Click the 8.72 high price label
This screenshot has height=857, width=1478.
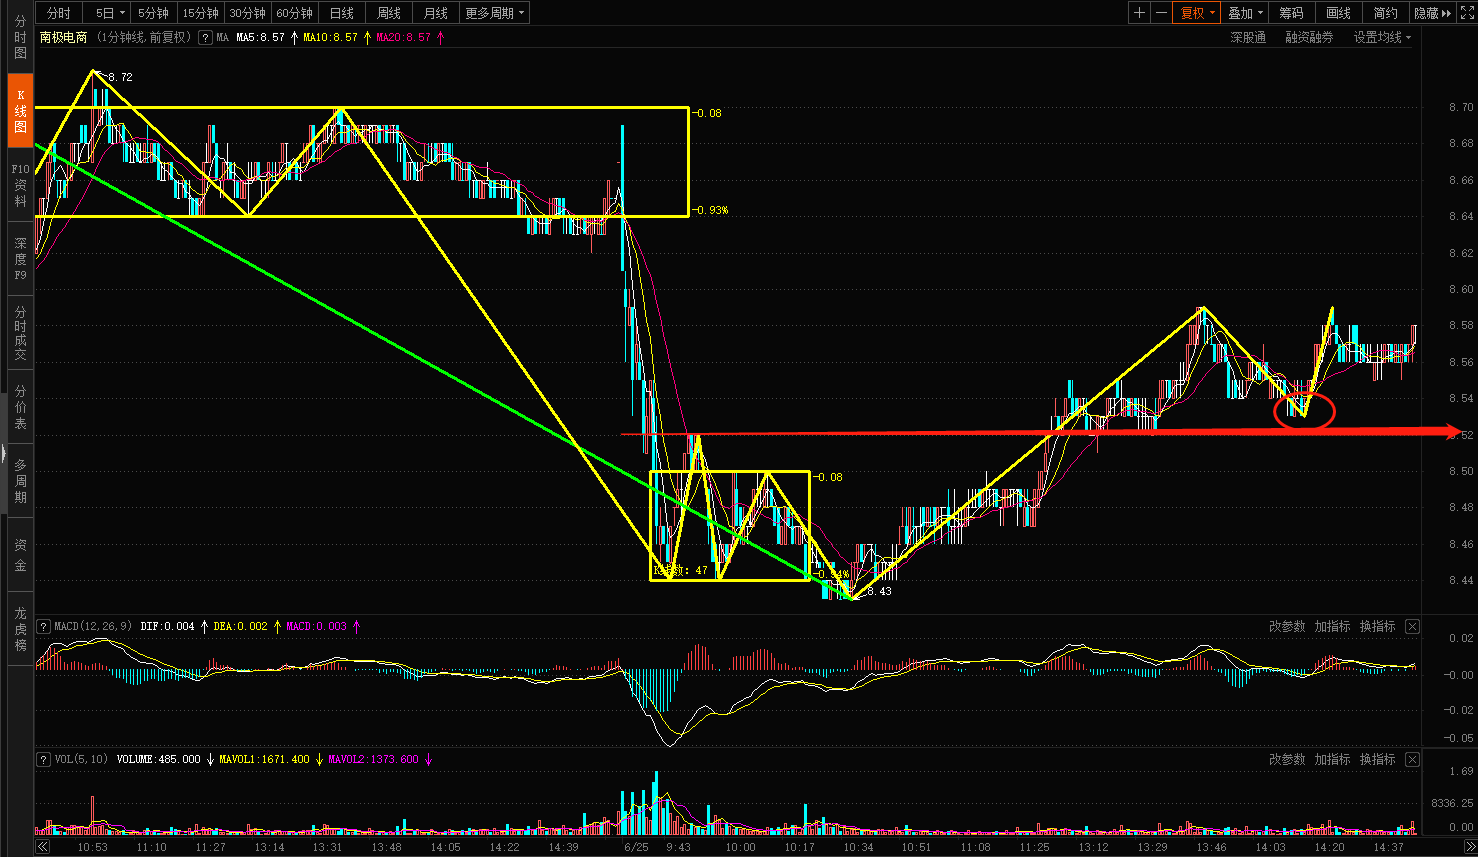(120, 77)
